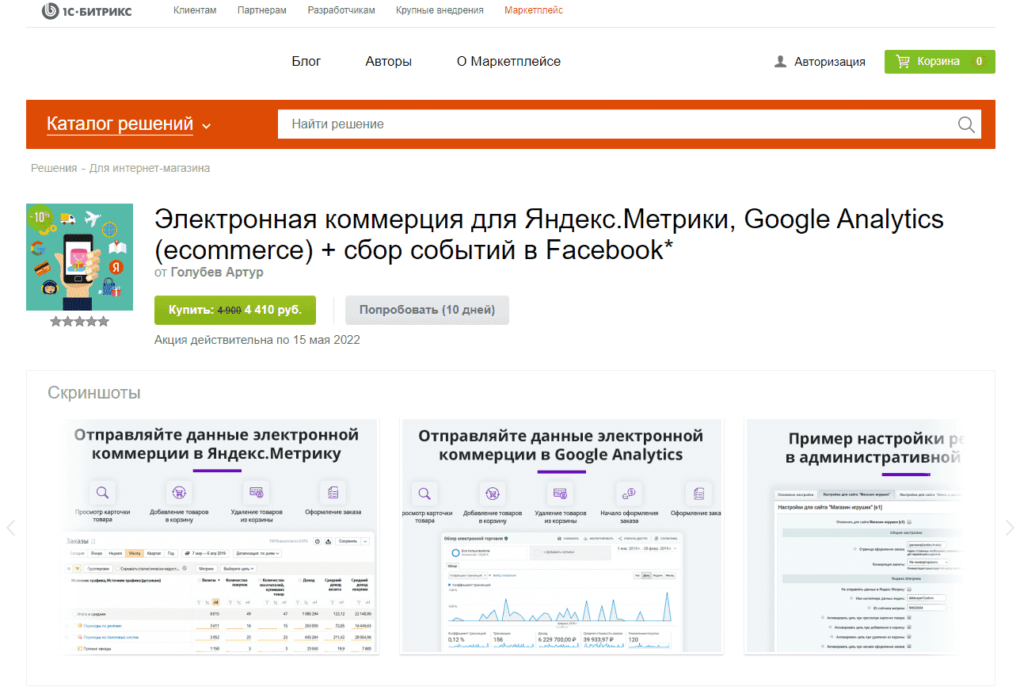Image resolution: width=1024 pixels, height=698 pixels.
Task: Click the Купить 4 410 руб. button
Action: (235, 310)
